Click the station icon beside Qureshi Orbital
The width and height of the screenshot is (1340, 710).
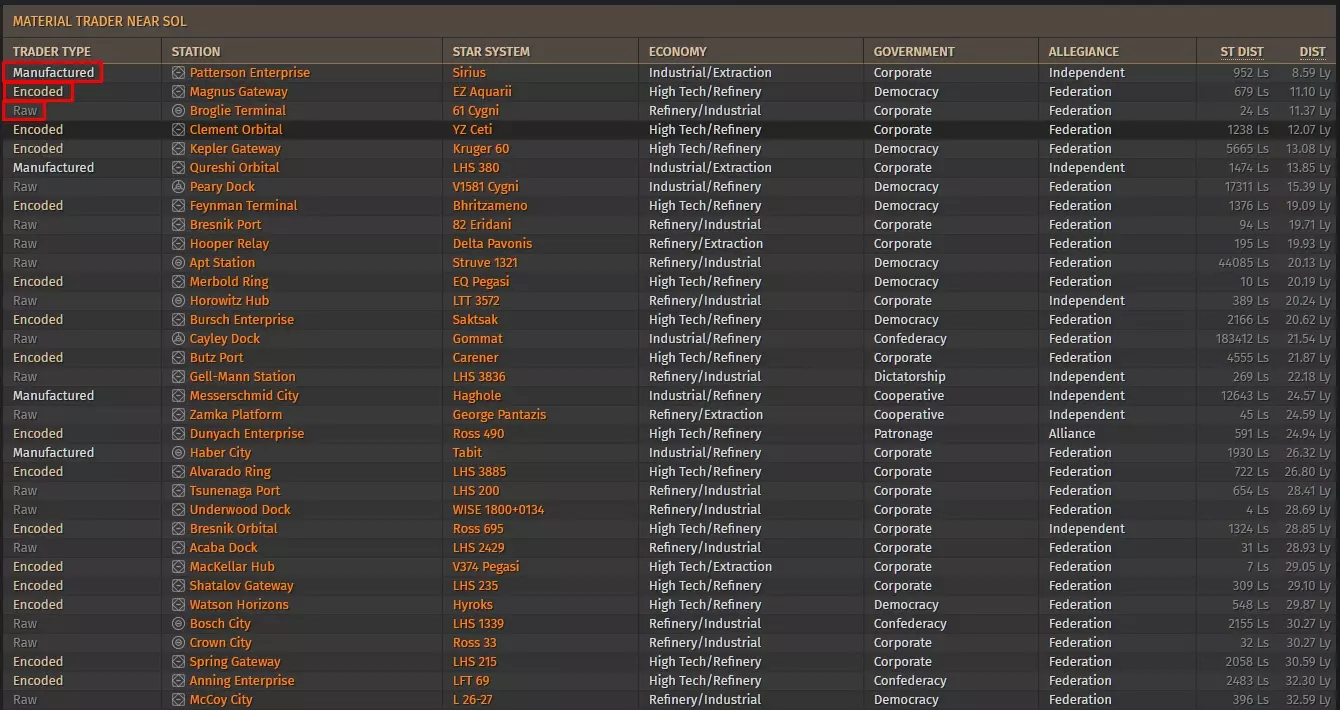pos(178,168)
